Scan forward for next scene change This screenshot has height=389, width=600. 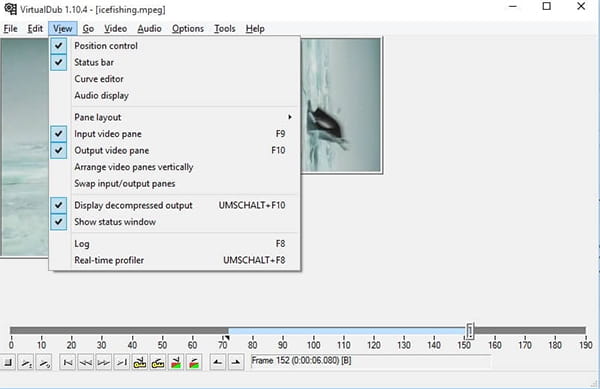[194, 362]
